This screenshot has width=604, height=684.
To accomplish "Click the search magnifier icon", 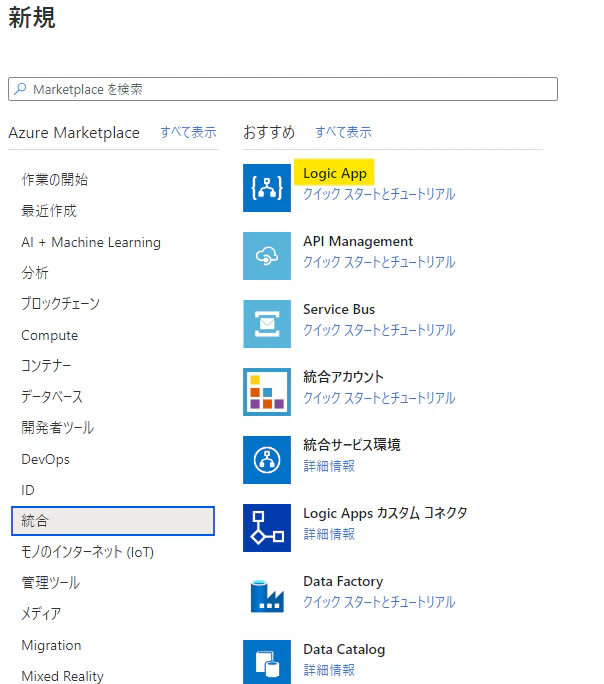I will 20,89.
